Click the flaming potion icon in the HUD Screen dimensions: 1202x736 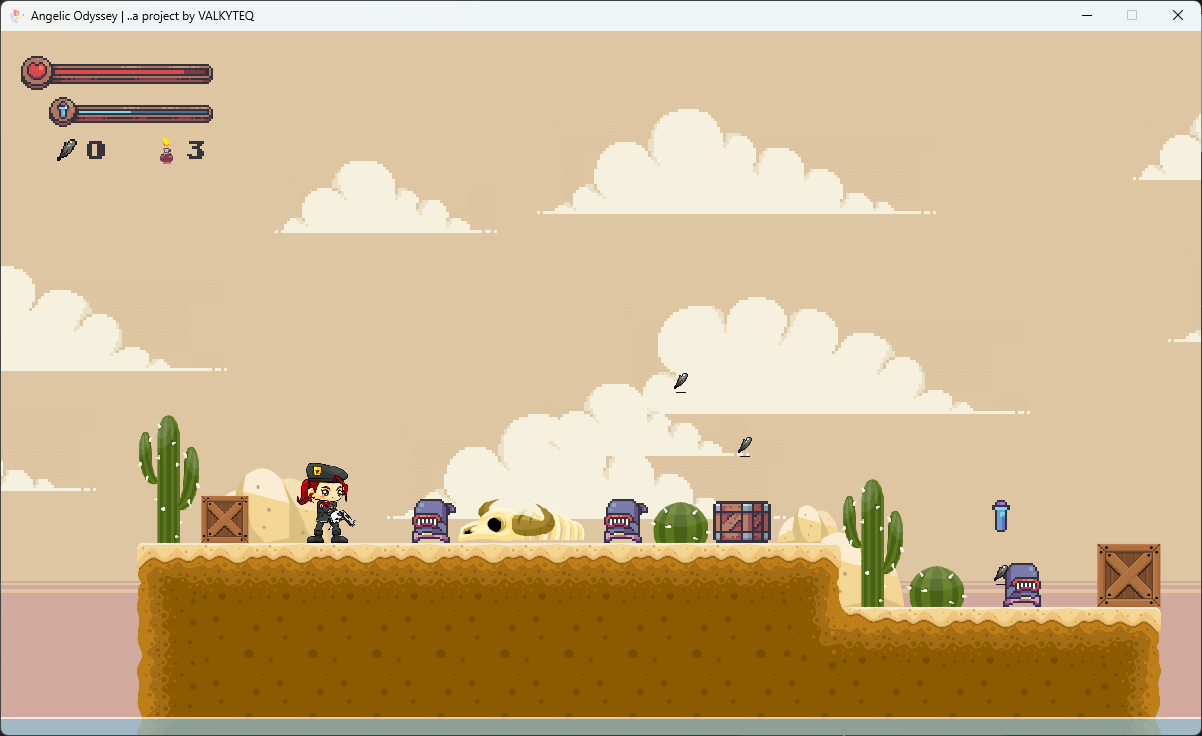pyautogui.click(x=166, y=150)
